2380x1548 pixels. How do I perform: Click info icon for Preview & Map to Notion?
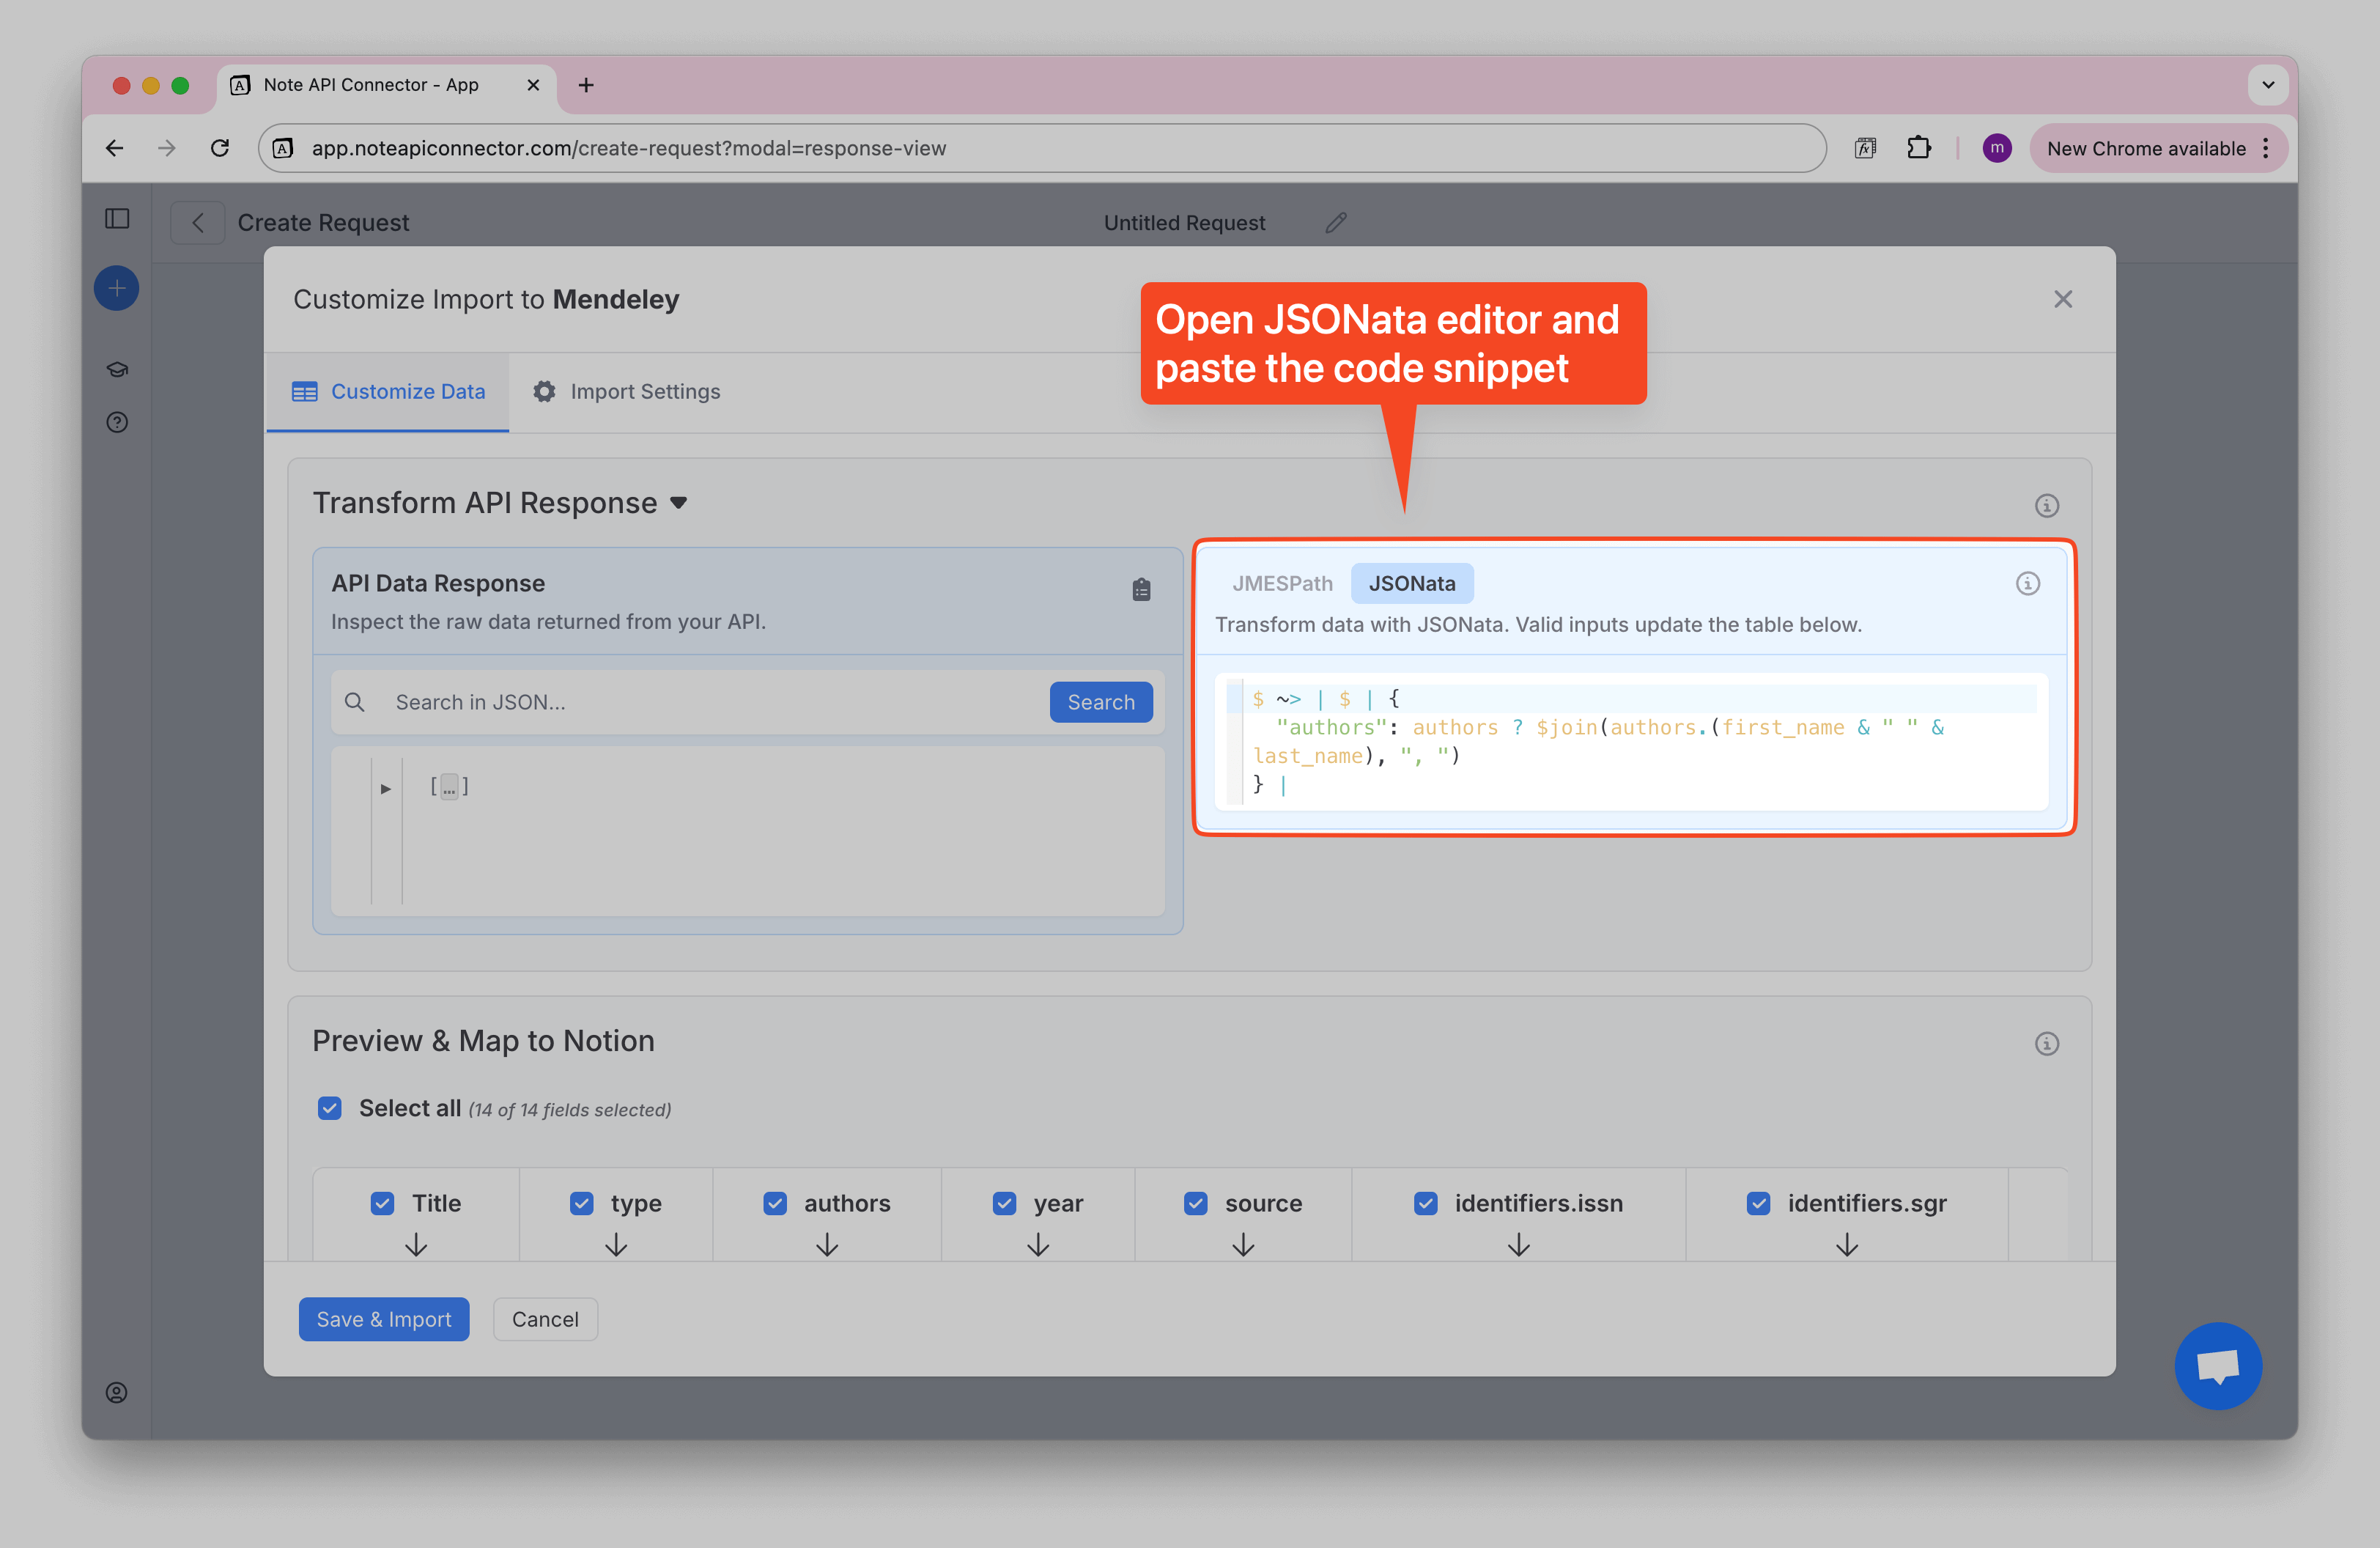tap(2047, 1043)
